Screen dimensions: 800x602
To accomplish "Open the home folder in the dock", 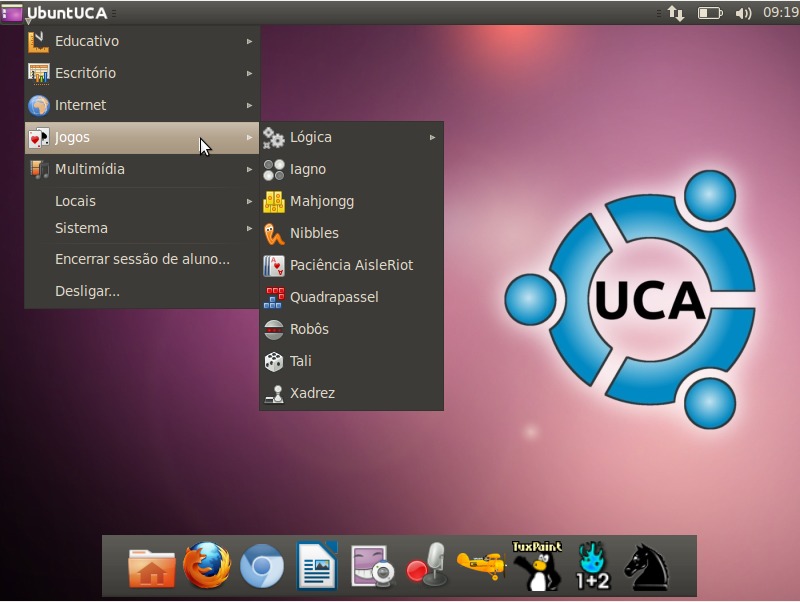I will click(x=152, y=567).
